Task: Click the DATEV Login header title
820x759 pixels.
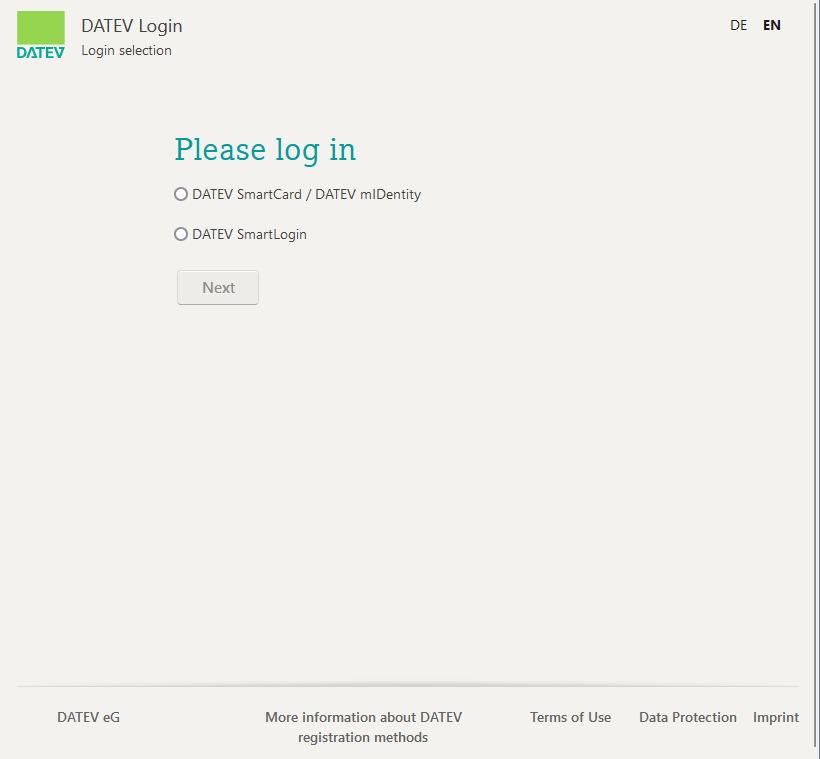Action: point(132,26)
